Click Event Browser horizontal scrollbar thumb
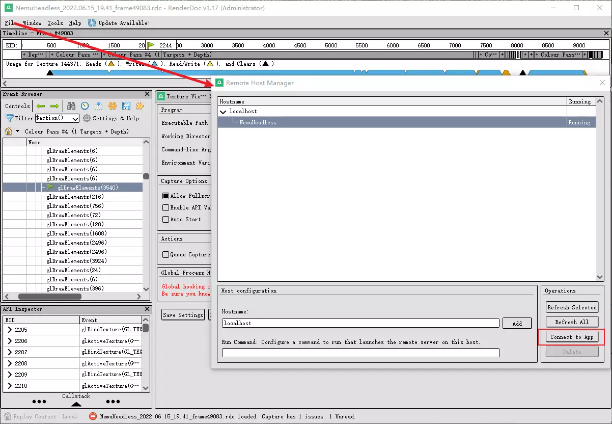 pyautogui.click(x=50, y=296)
